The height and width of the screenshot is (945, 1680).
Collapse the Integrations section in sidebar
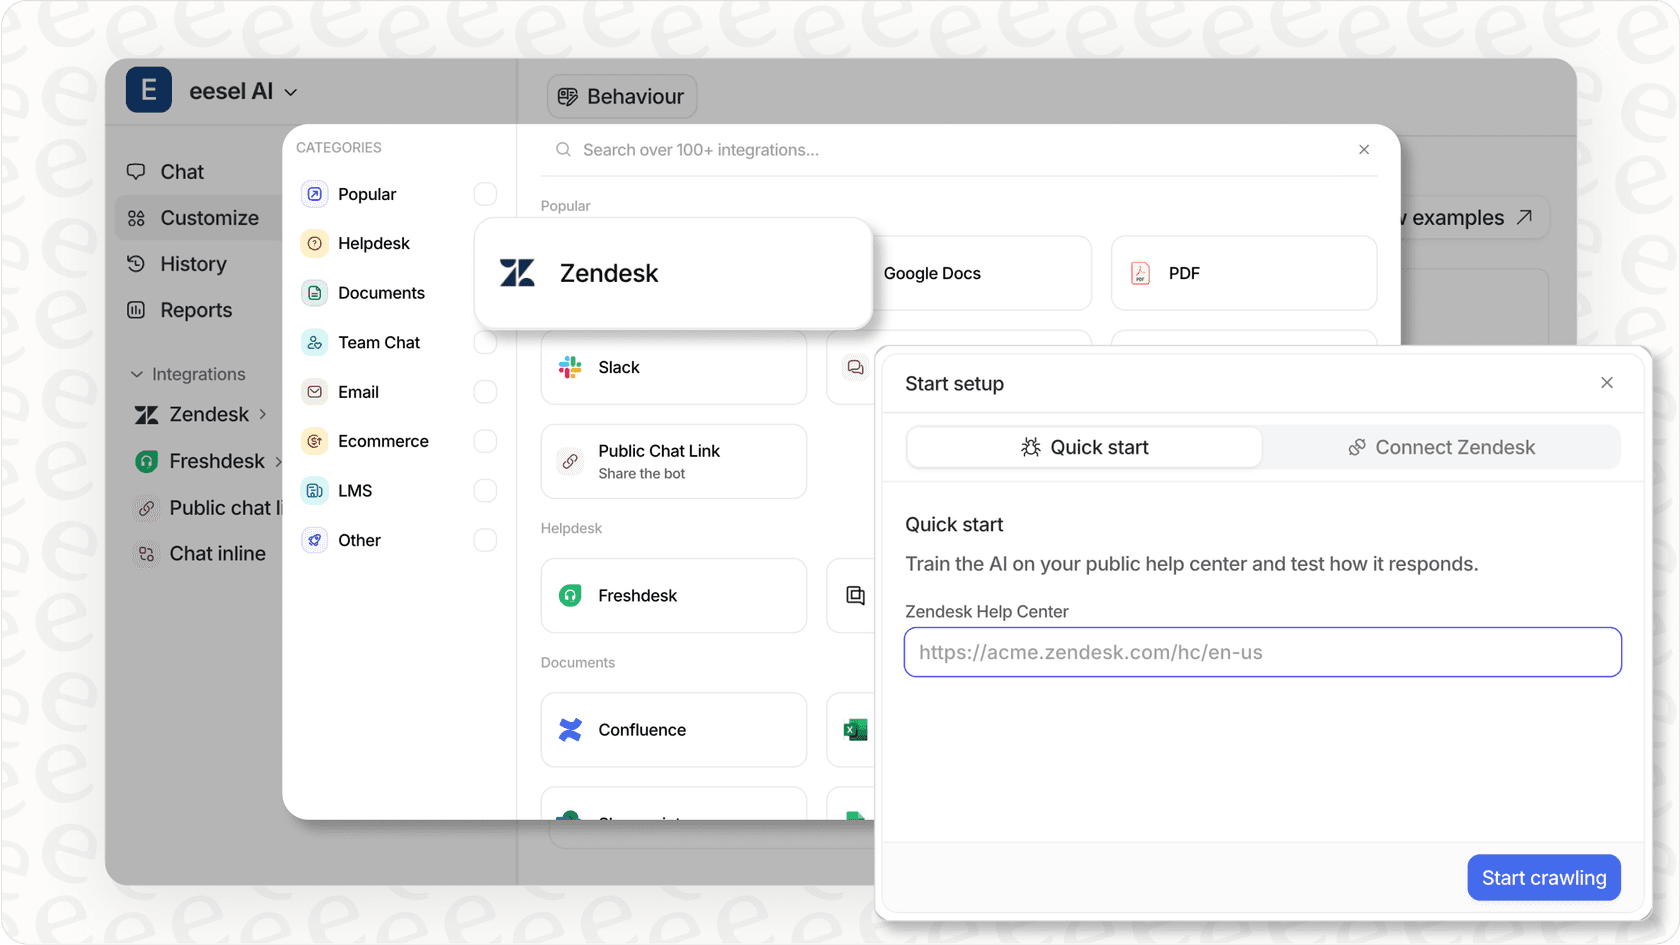(138, 374)
